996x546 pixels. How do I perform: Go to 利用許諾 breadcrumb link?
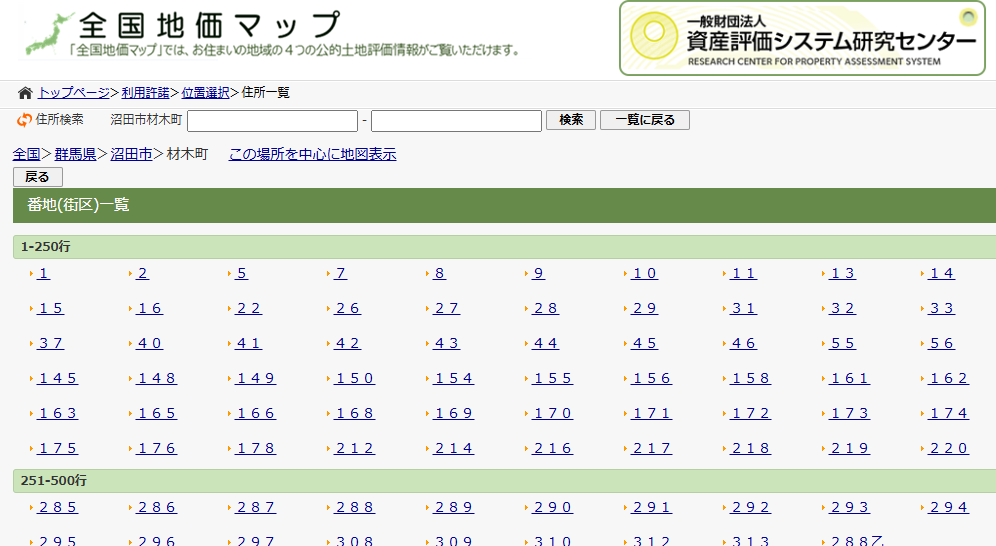tap(145, 93)
